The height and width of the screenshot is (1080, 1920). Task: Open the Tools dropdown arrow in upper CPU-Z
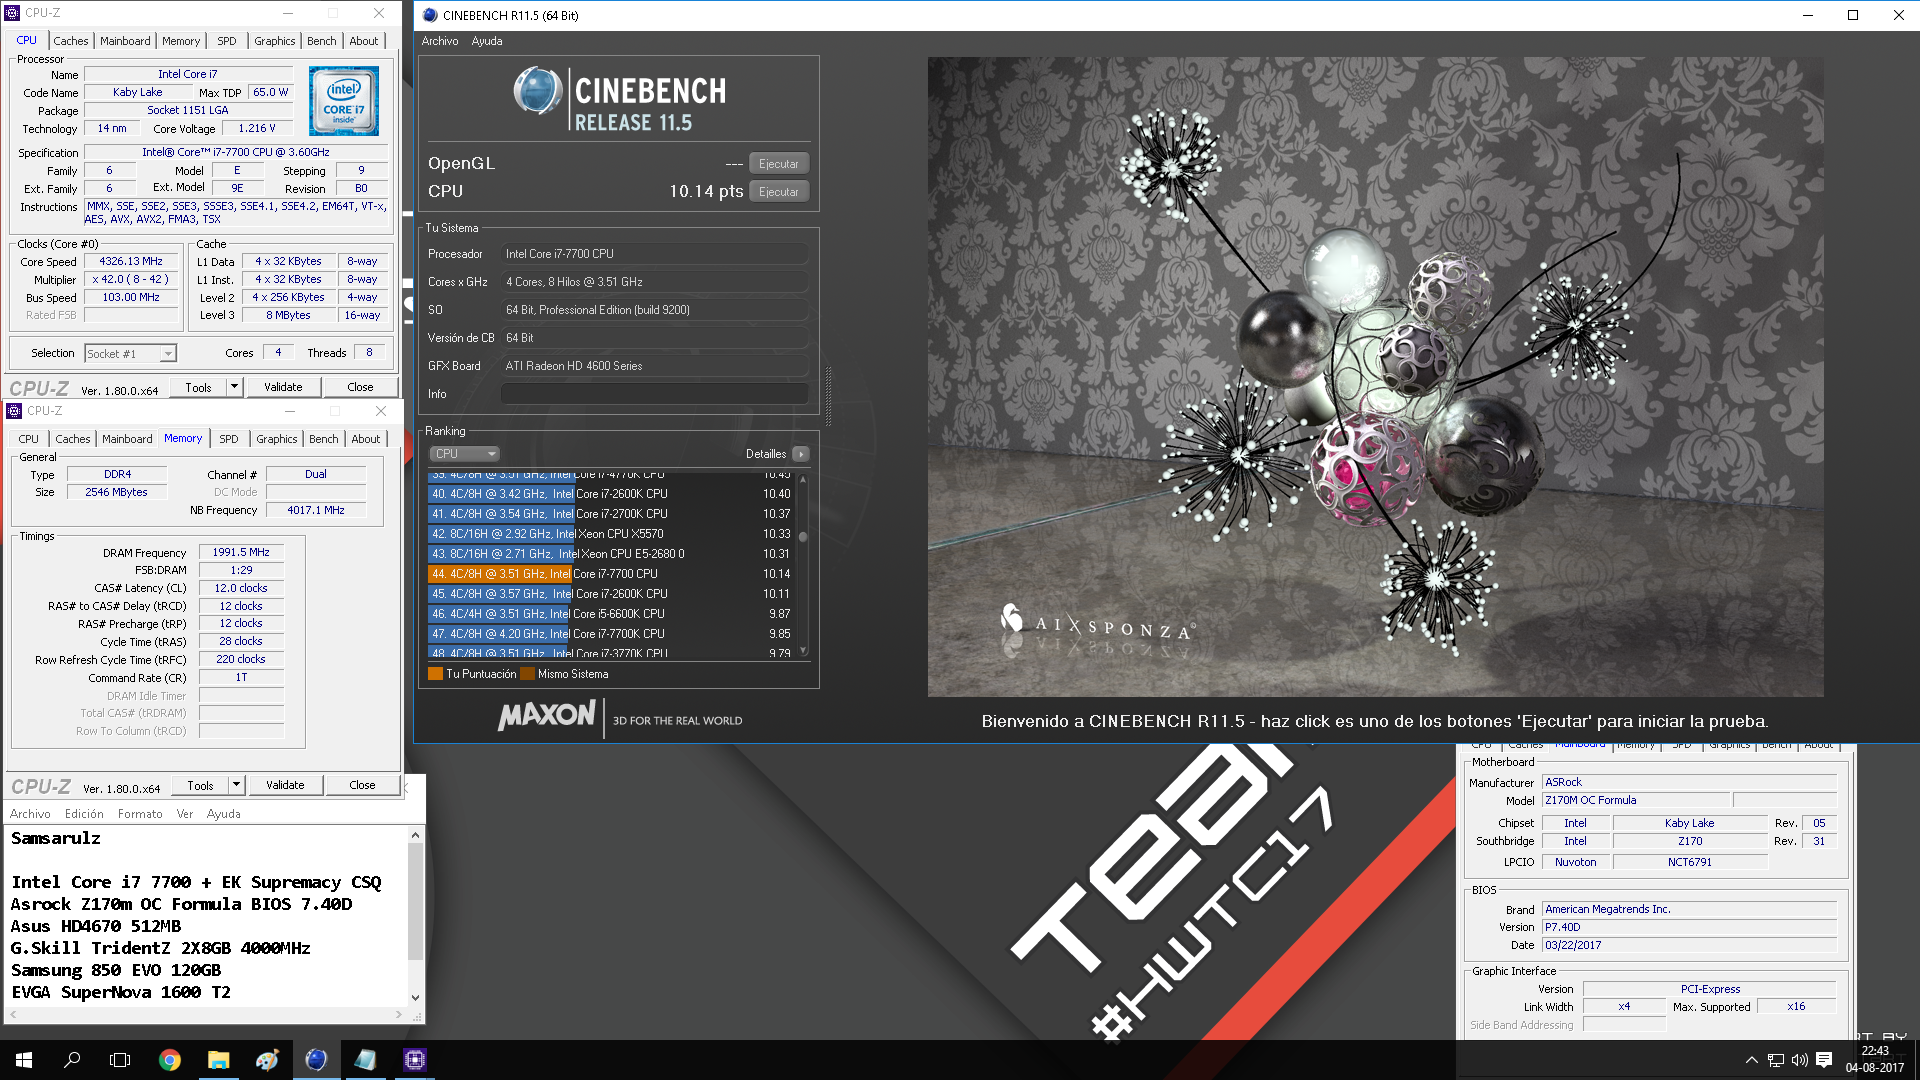(x=234, y=387)
